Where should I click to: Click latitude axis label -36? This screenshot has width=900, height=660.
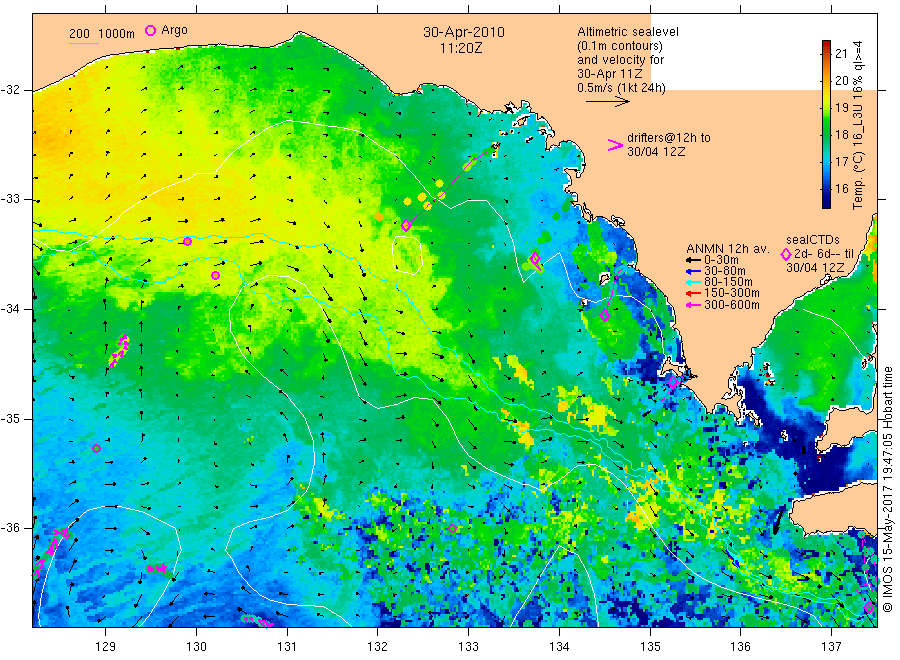(10, 528)
